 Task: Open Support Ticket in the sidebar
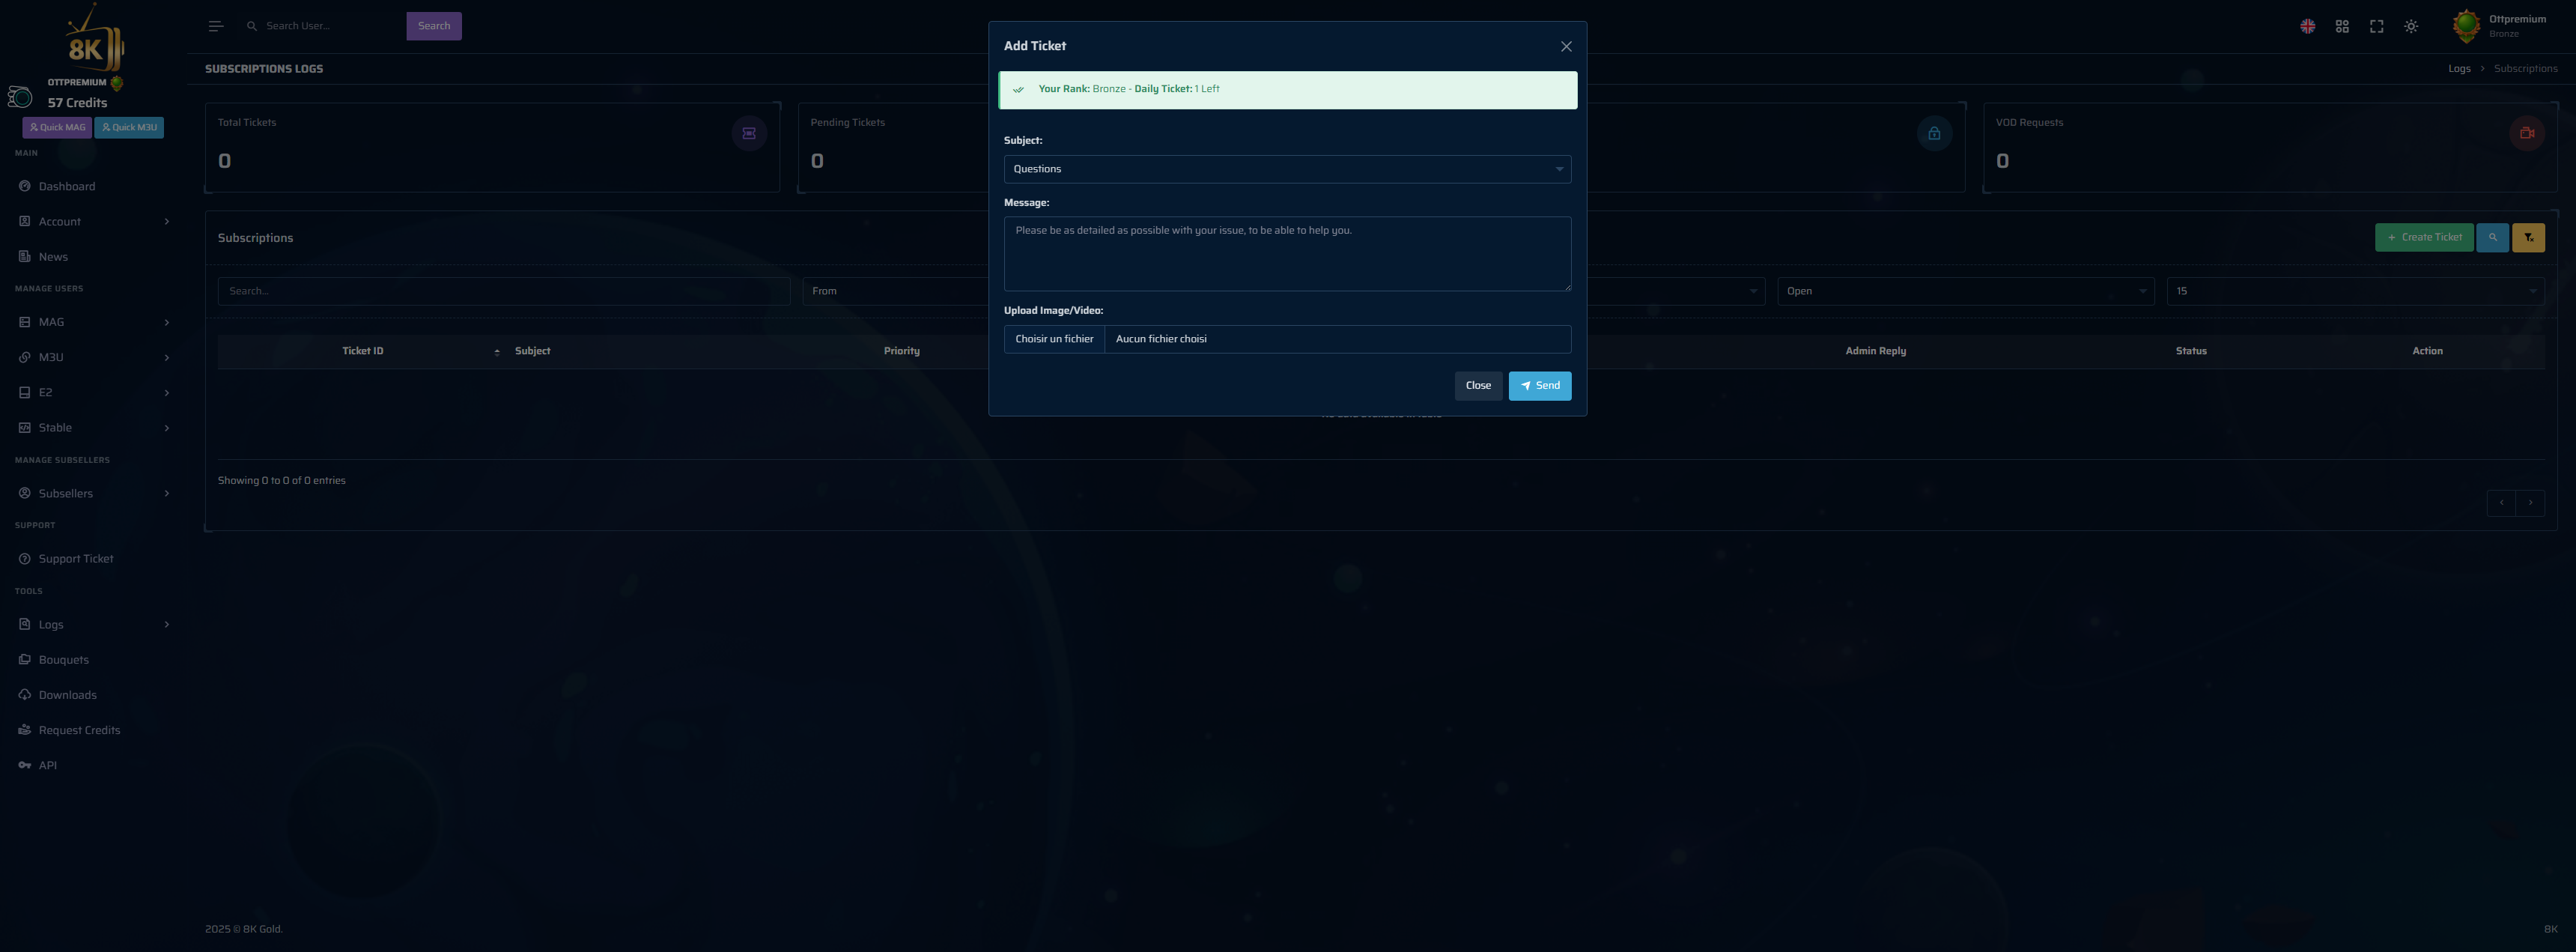click(x=76, y=559)
